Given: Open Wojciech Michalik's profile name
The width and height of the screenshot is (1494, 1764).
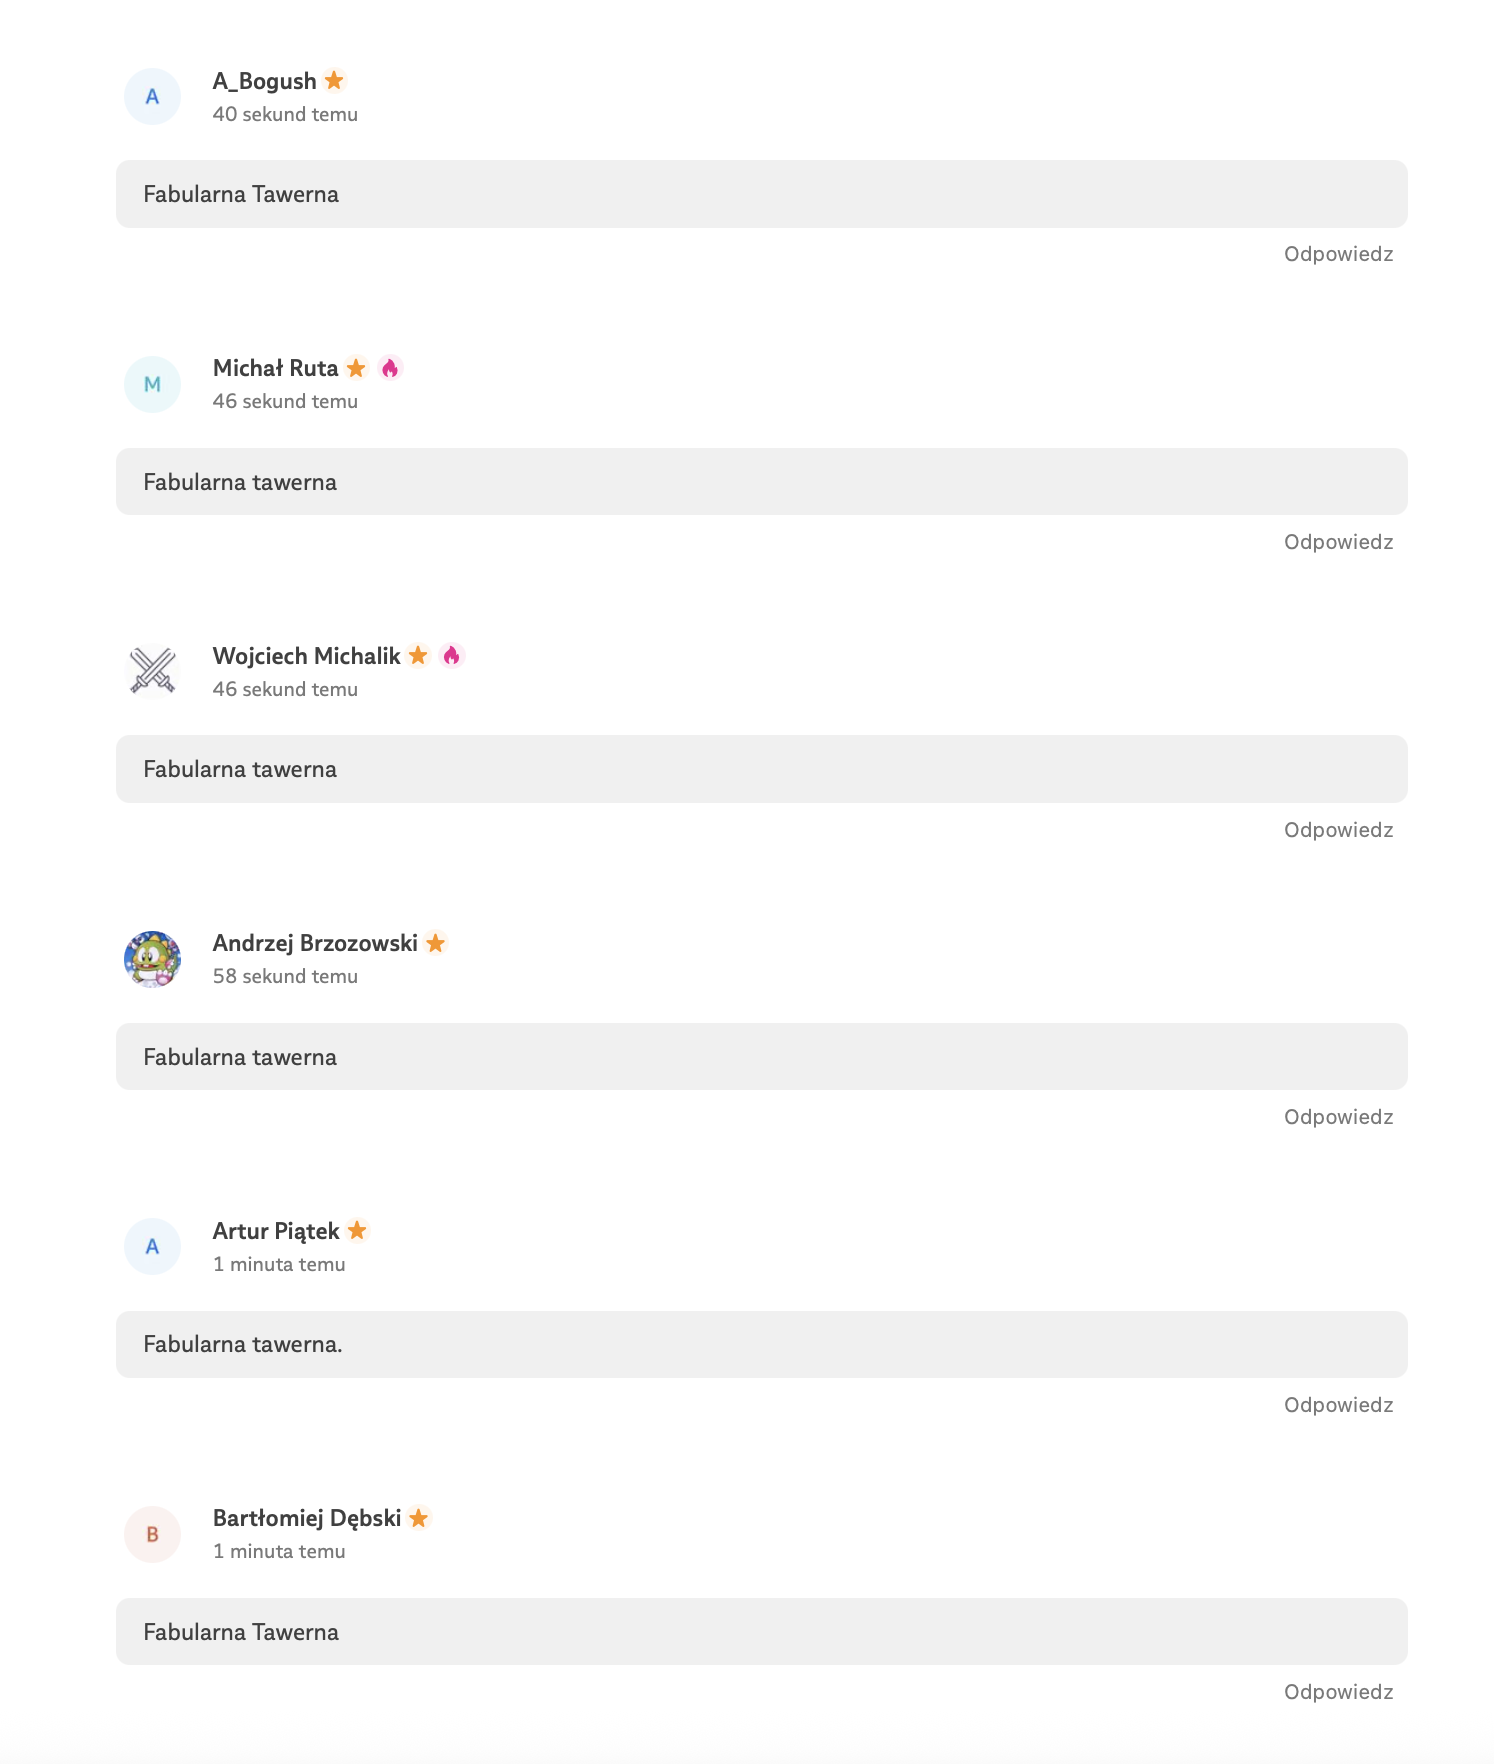Looking at the screenshot, I should [306, 656].
